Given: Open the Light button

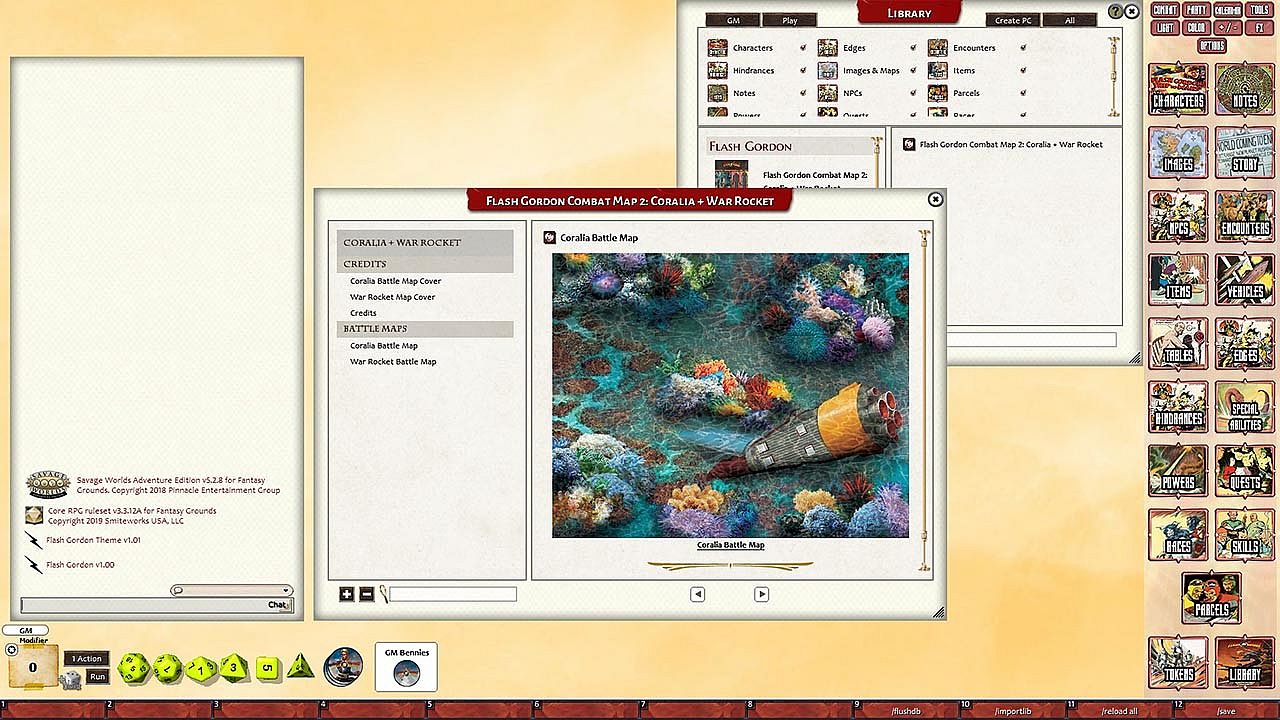Looking at the screenshot, I should 1165,28.
